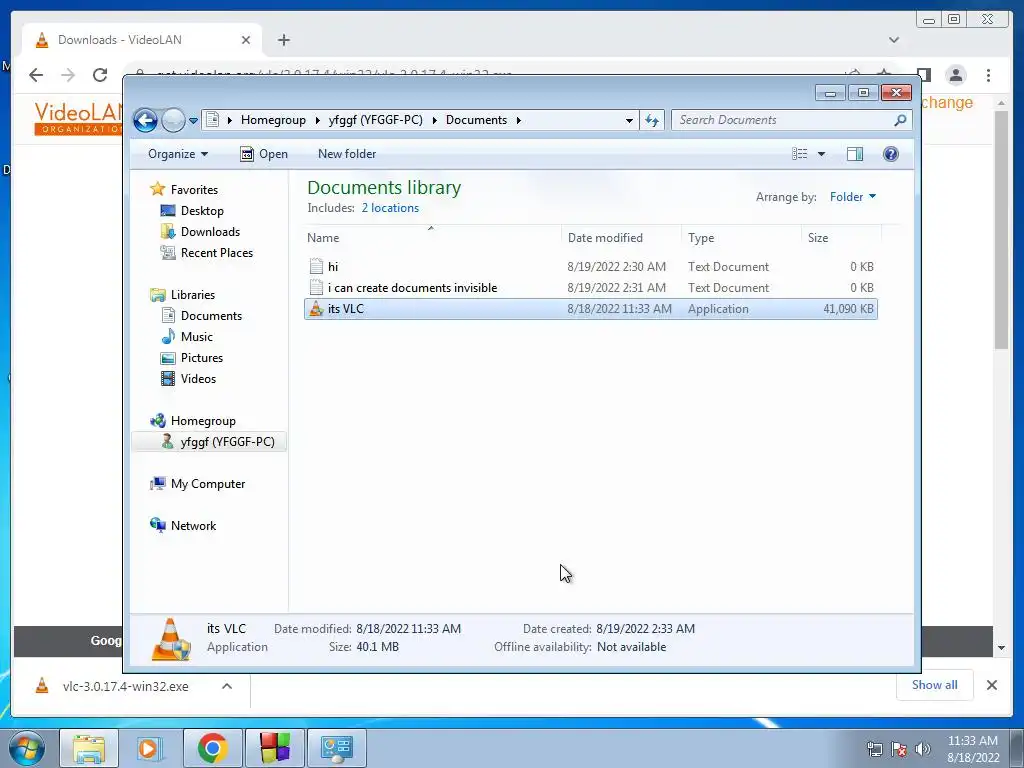1024x768 pixels.
Task: Open Chrome tab search chevron
Action: [x=894, y=40]
